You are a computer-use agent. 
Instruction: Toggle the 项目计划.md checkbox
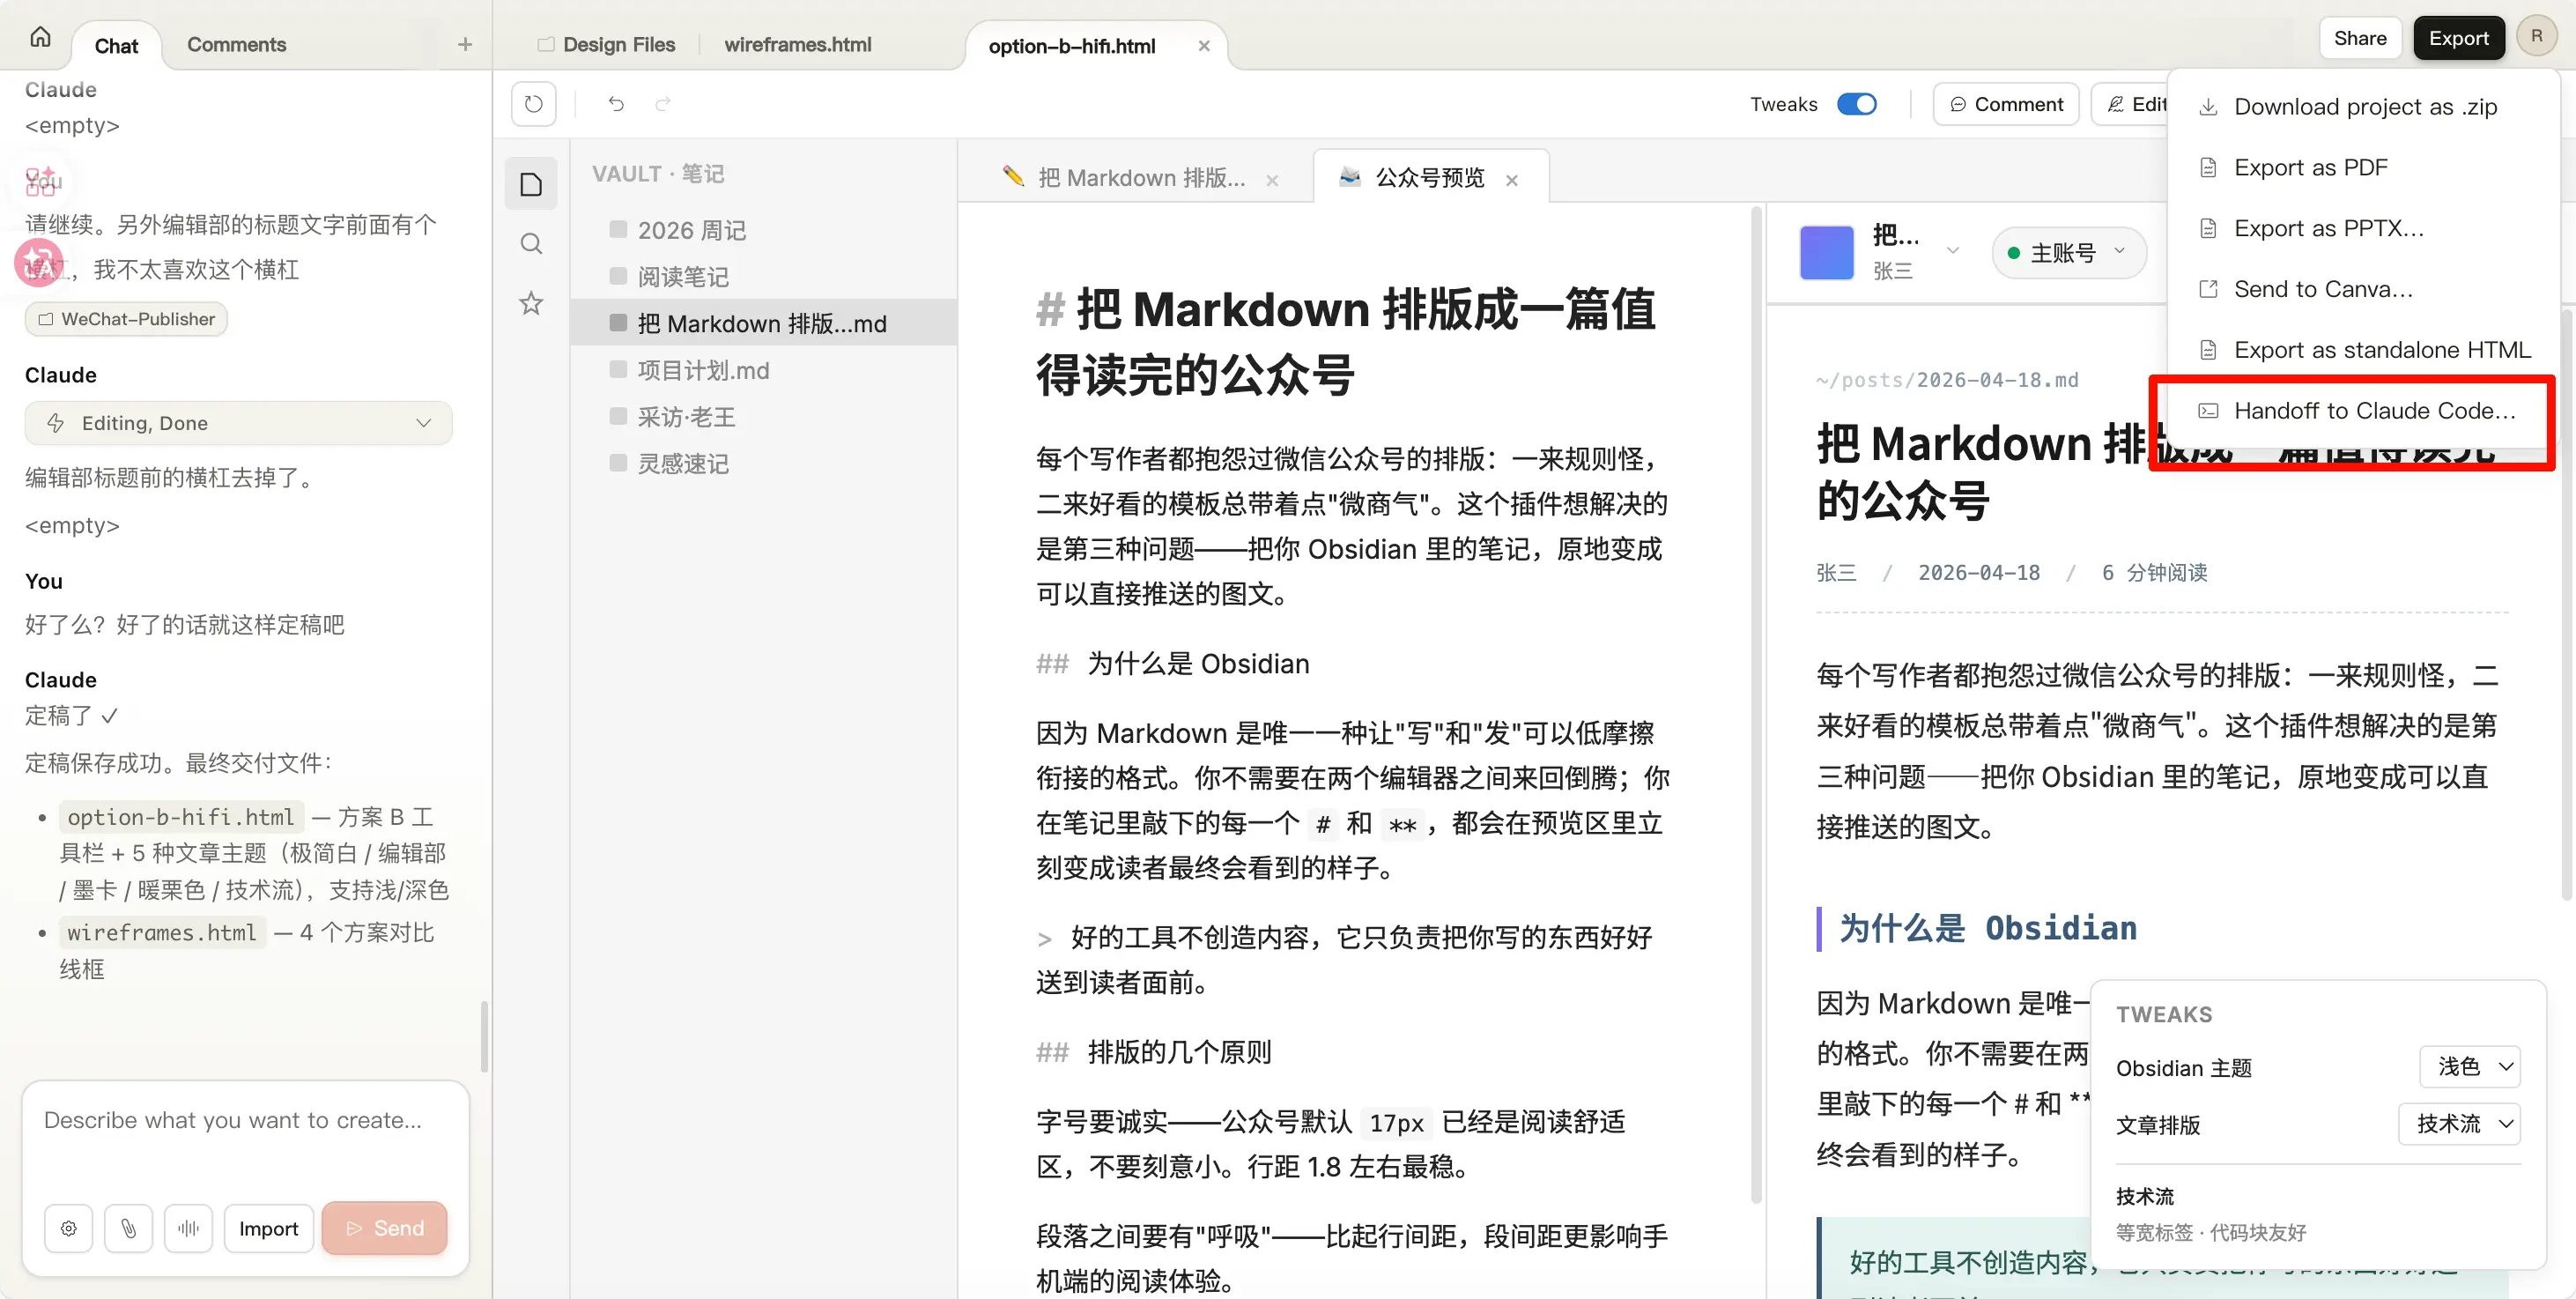click(x=618, y=370)
